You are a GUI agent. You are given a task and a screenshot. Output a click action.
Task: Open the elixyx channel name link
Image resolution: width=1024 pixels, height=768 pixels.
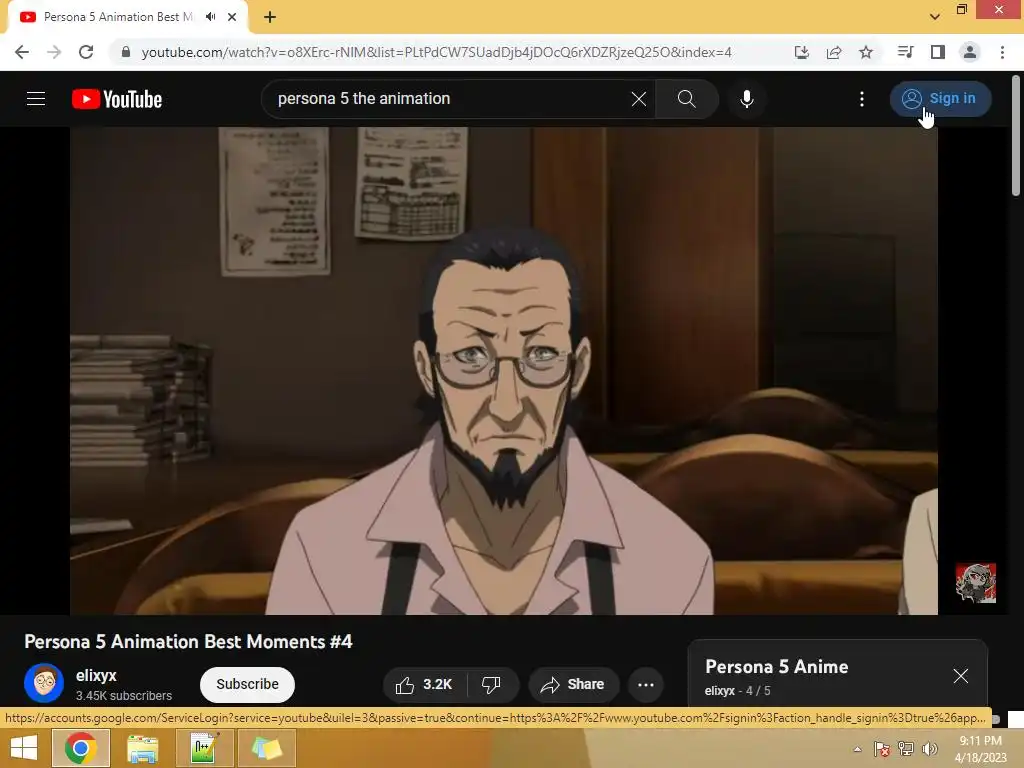pyautogui.click(x=96, y=675)
